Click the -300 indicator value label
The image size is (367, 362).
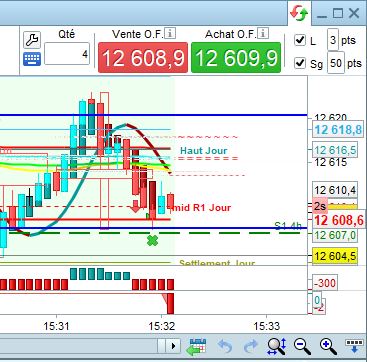[x=325, y=283]
